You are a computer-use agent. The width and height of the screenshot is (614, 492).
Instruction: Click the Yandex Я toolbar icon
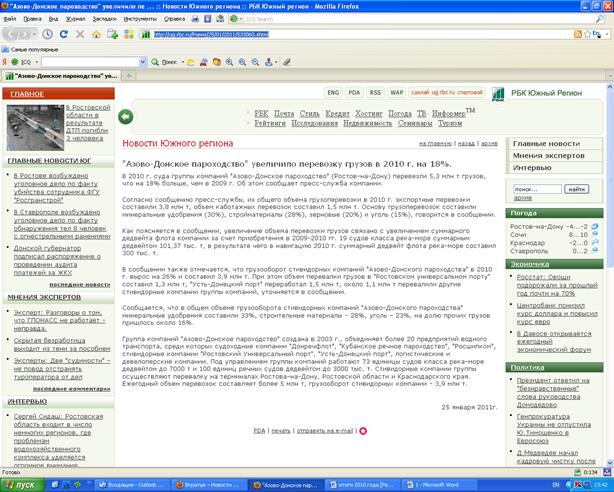pyautogui.click(x=4, y=62)
